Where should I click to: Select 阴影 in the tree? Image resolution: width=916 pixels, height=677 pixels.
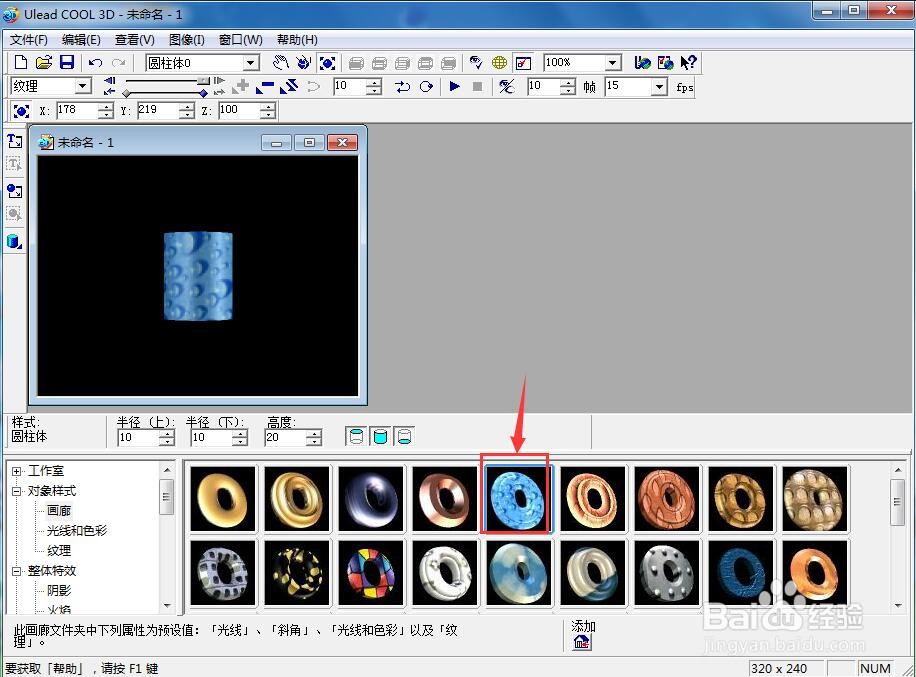pyautogui.click(x=59, y=591)
